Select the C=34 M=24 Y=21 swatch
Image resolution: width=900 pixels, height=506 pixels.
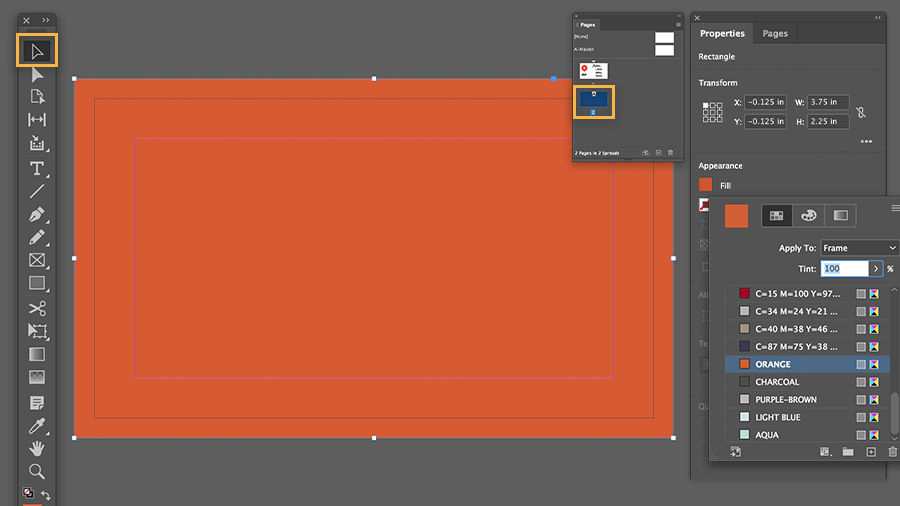coord(808,312)
